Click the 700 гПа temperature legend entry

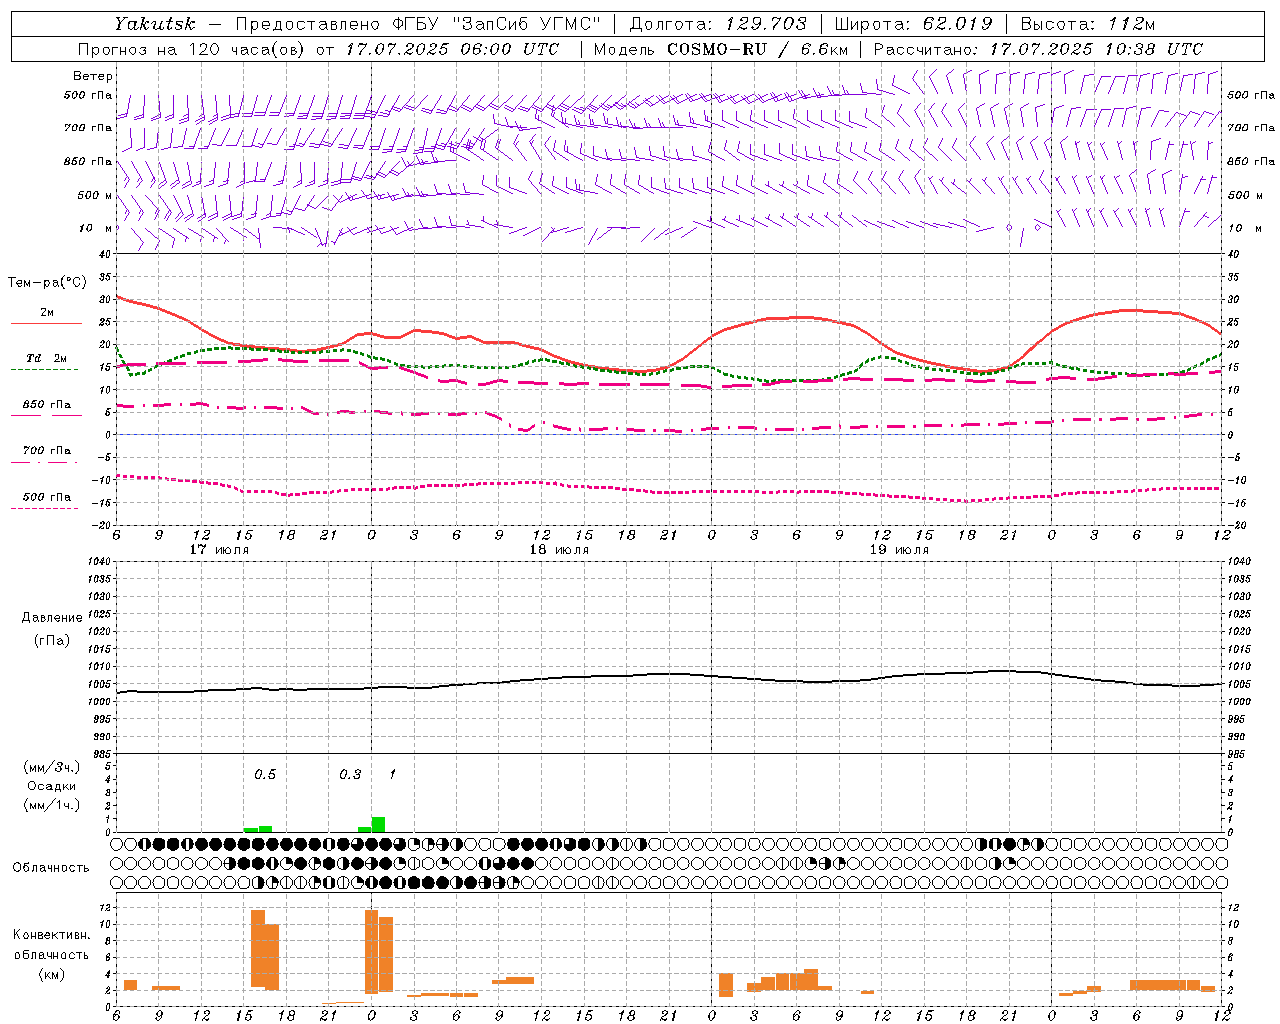coord(47,450)
